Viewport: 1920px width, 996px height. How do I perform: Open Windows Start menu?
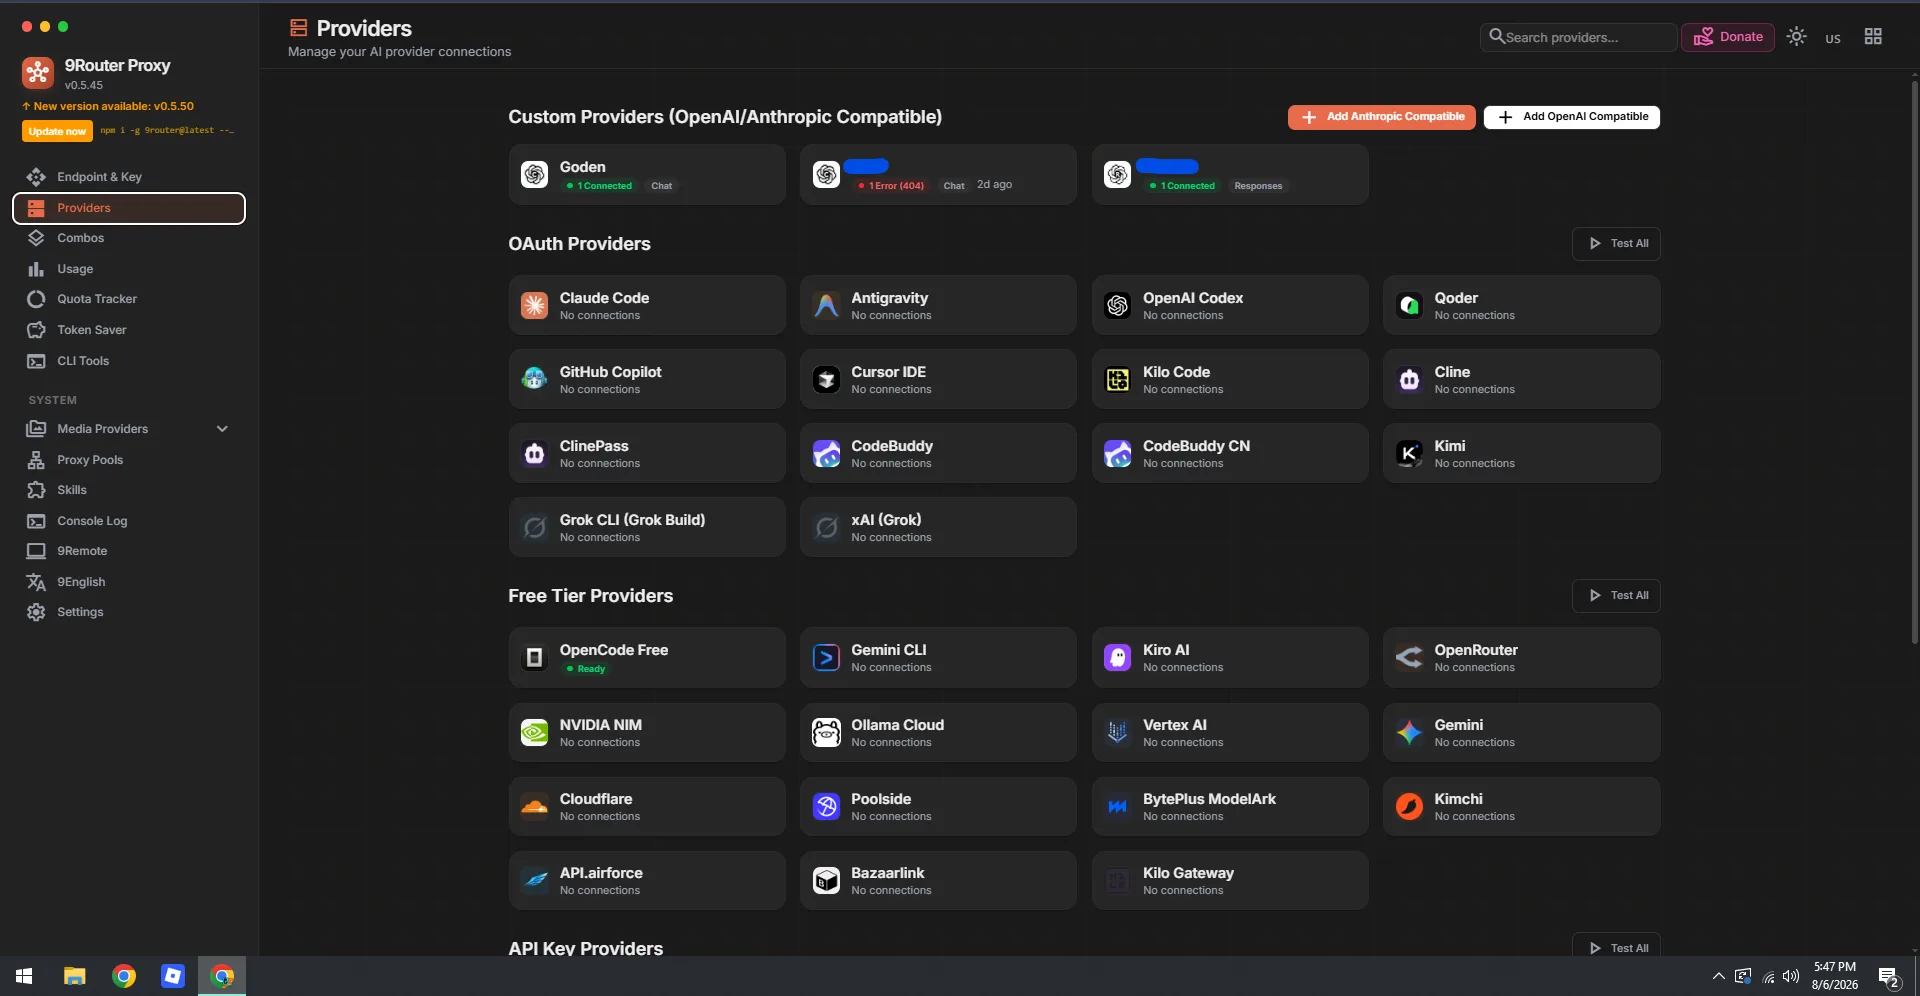pyautogui.click(x=24, y=976)
